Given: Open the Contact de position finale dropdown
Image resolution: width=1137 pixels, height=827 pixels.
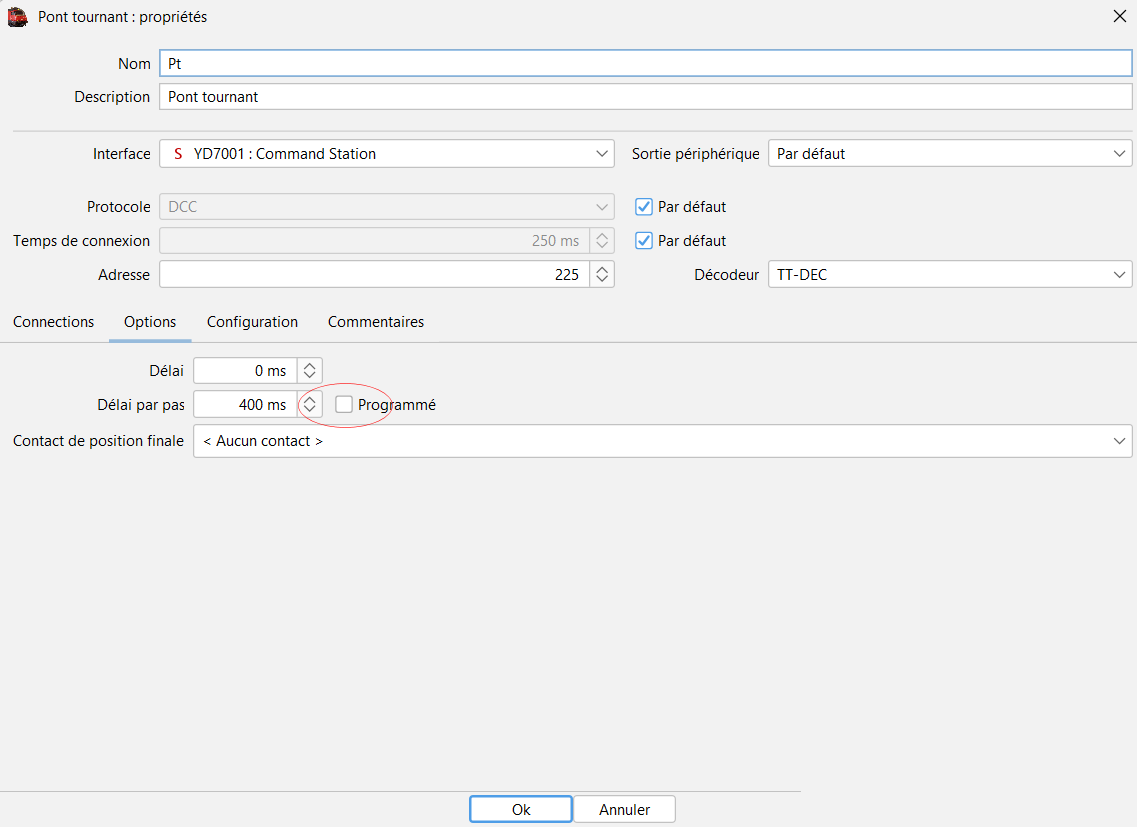Looking at the screenshot, I should (663, 441).
